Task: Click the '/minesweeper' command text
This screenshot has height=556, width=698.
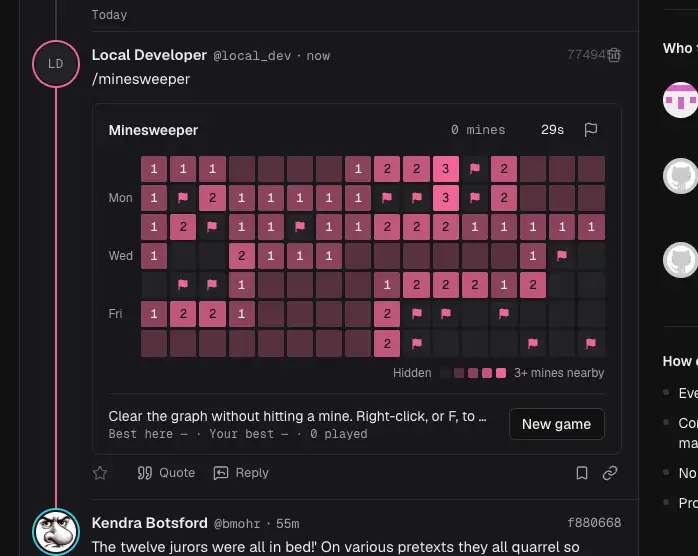Action: point(141,79)
